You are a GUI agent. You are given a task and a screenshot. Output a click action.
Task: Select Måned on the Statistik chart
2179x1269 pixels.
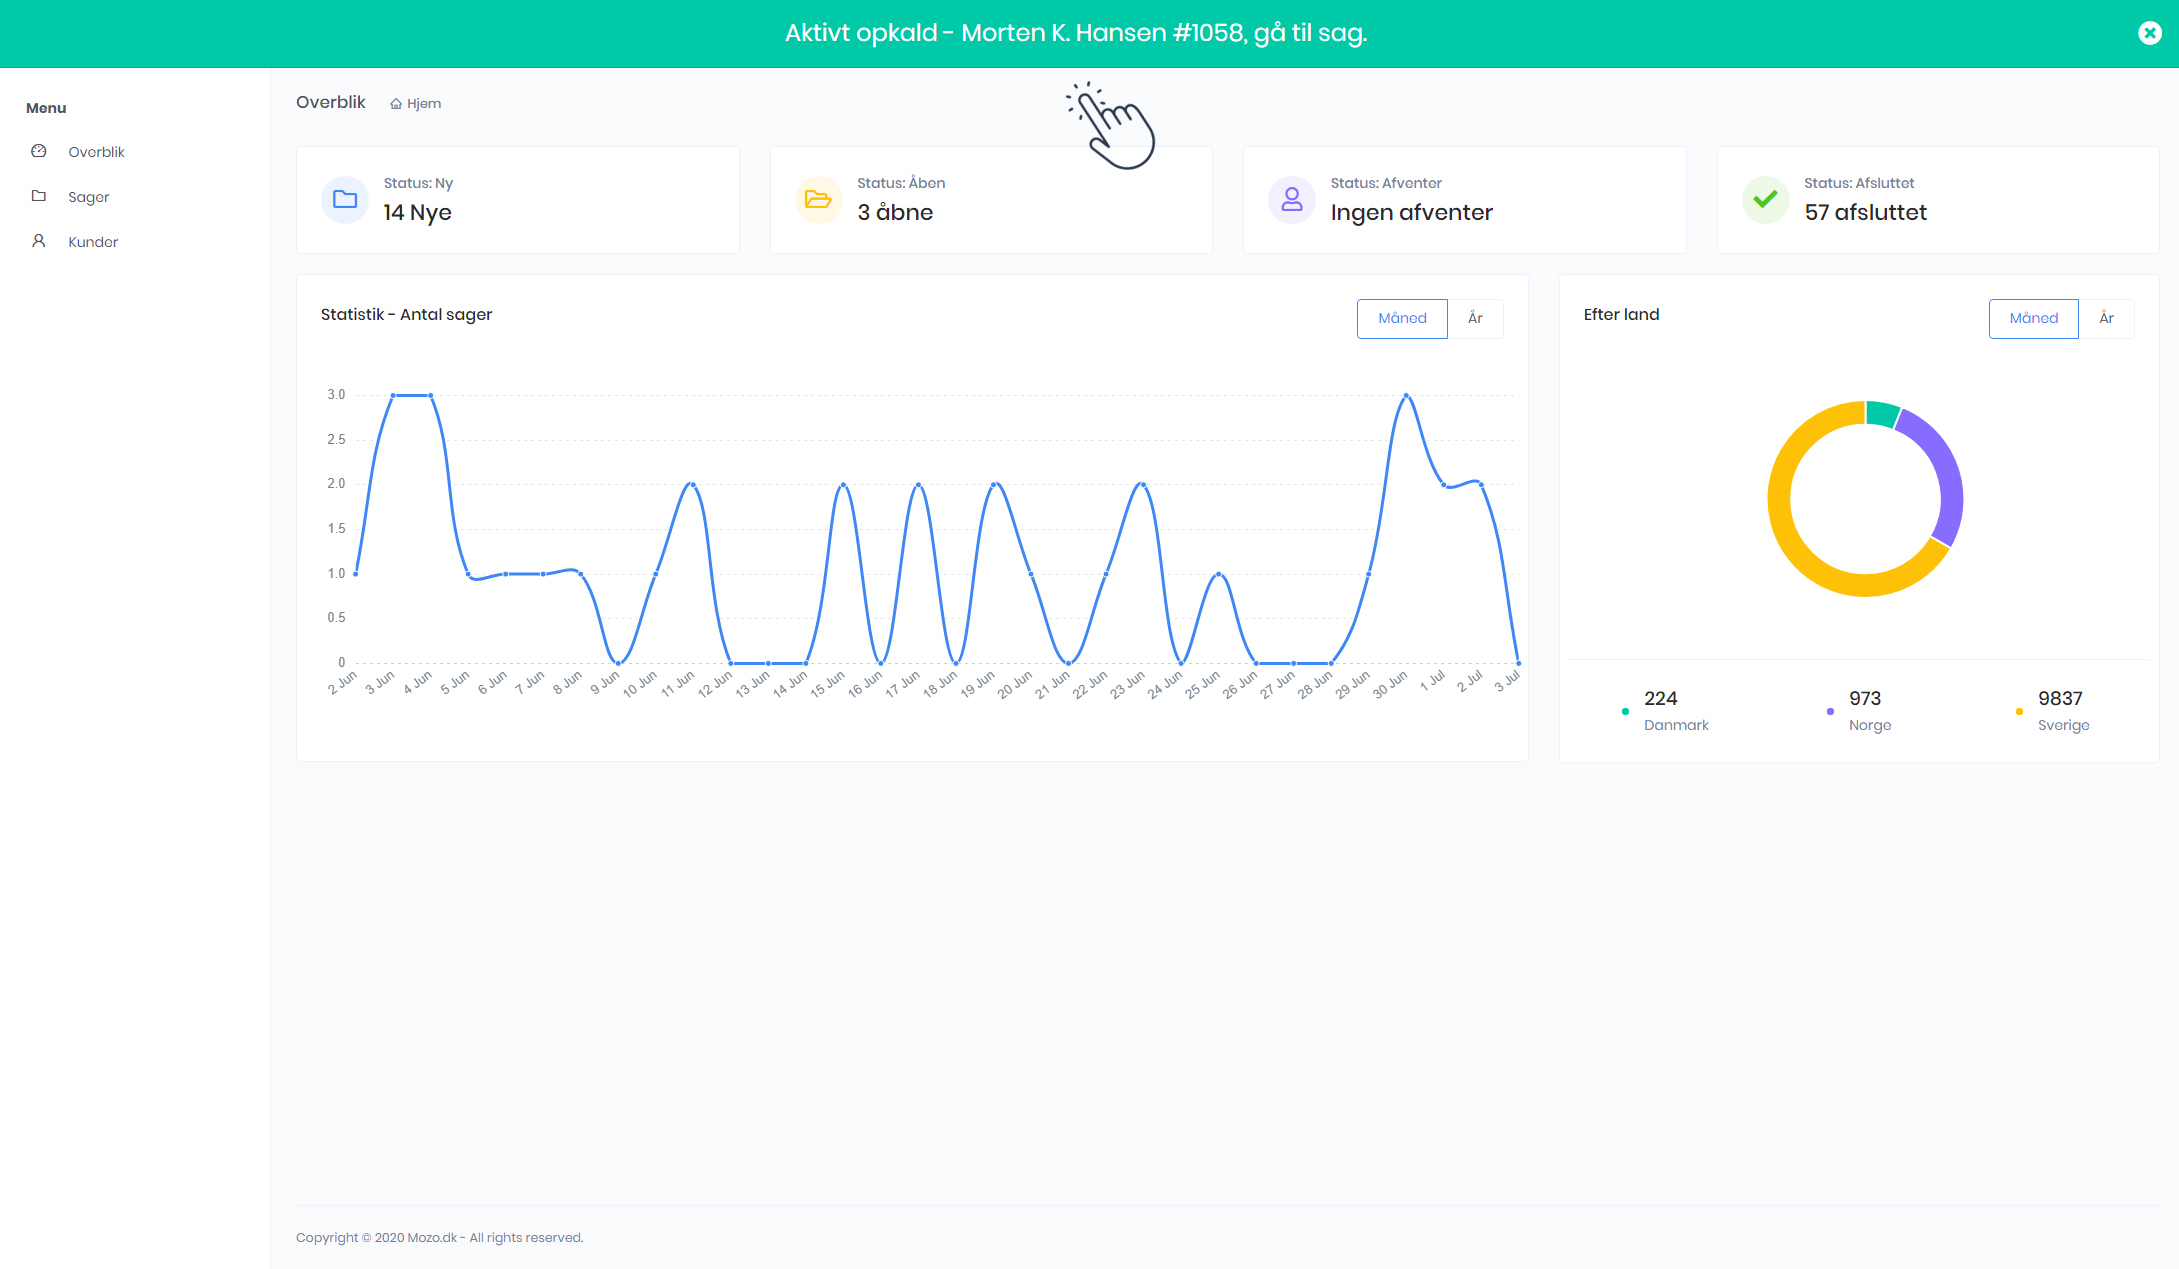point(1402,318)
